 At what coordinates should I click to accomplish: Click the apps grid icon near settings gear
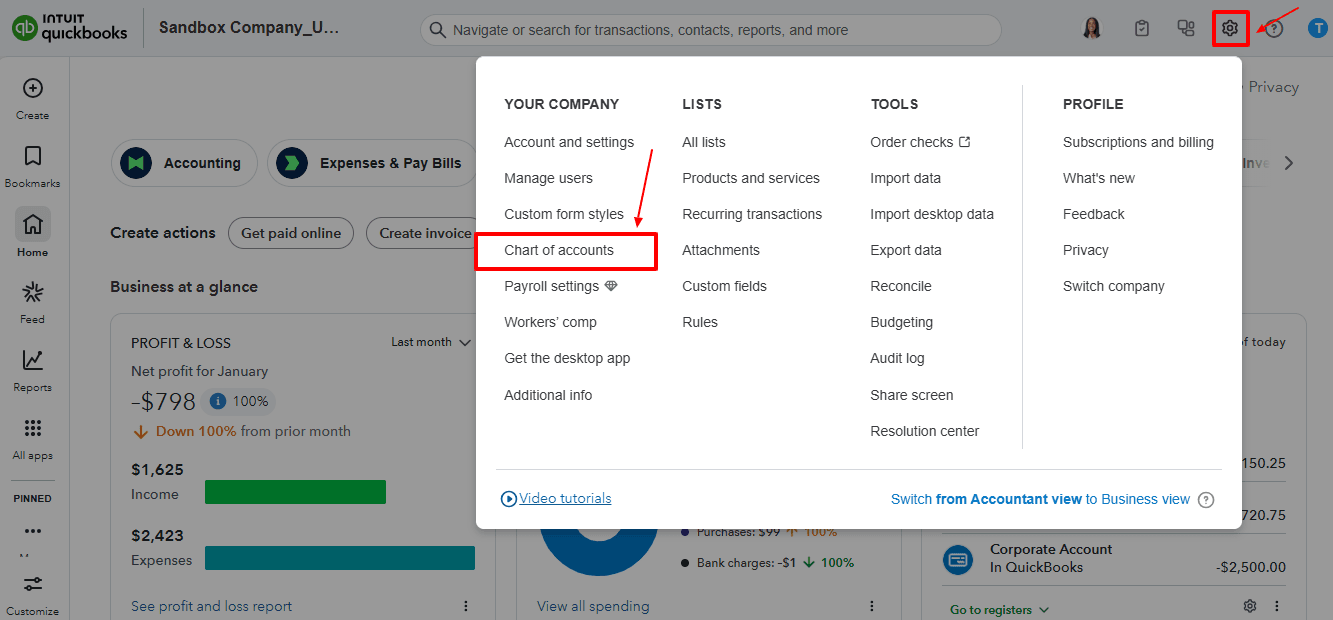1185,28
